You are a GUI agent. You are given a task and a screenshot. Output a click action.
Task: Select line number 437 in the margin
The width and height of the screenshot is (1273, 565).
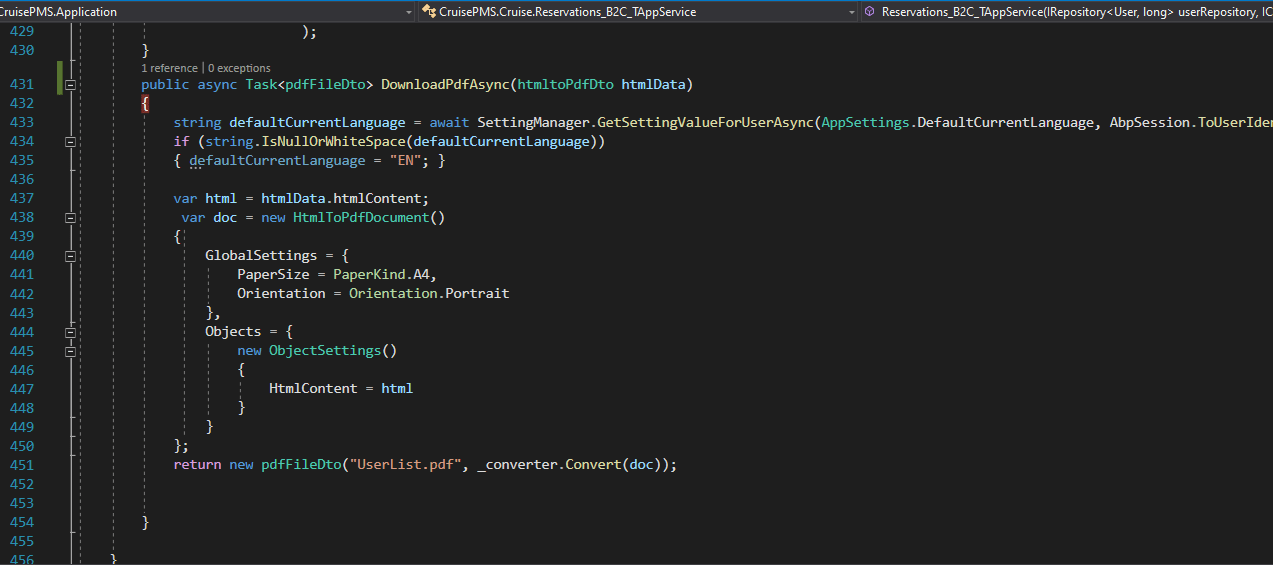pos(21,199)
